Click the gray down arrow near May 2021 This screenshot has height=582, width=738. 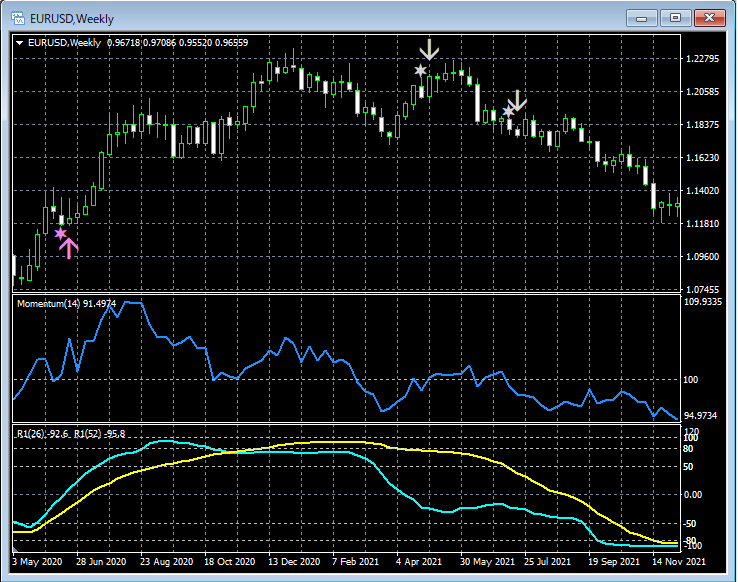[x=517, y=100]
